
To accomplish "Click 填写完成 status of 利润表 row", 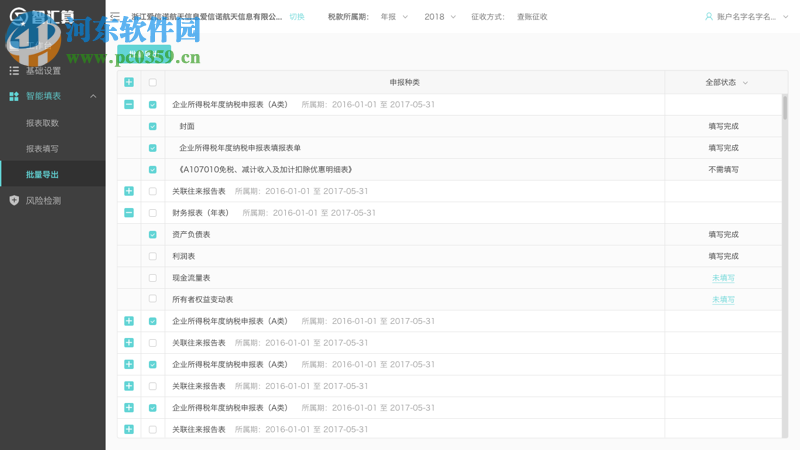I will pos(723,256).
